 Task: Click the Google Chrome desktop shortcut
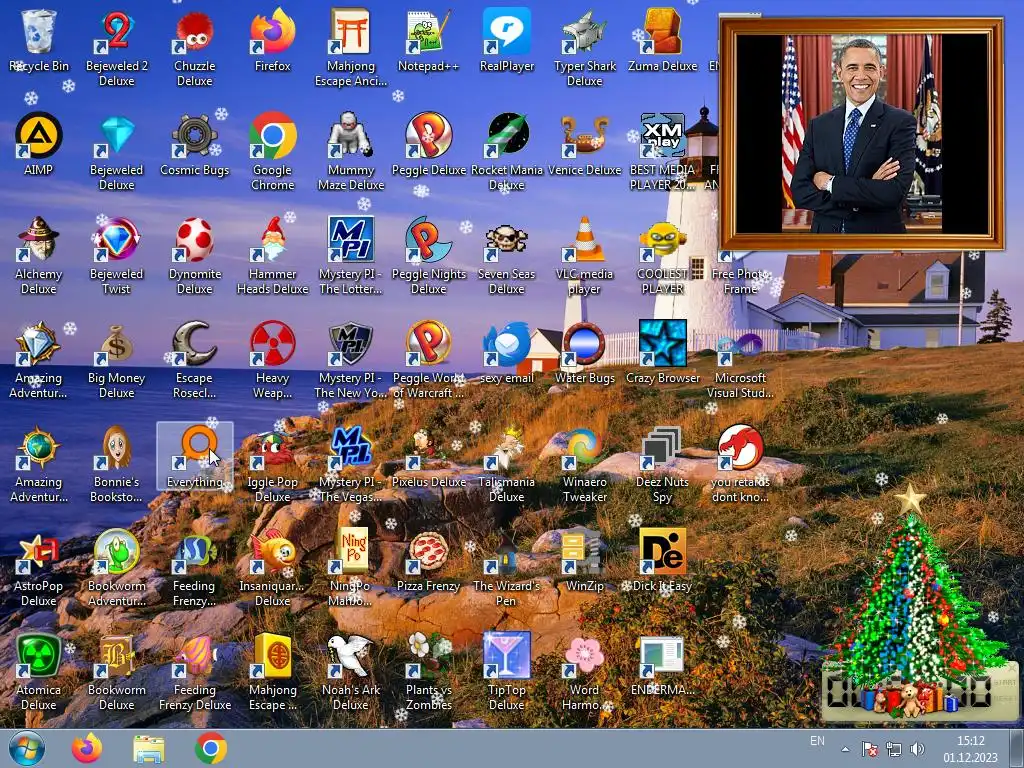coord(272,135)
